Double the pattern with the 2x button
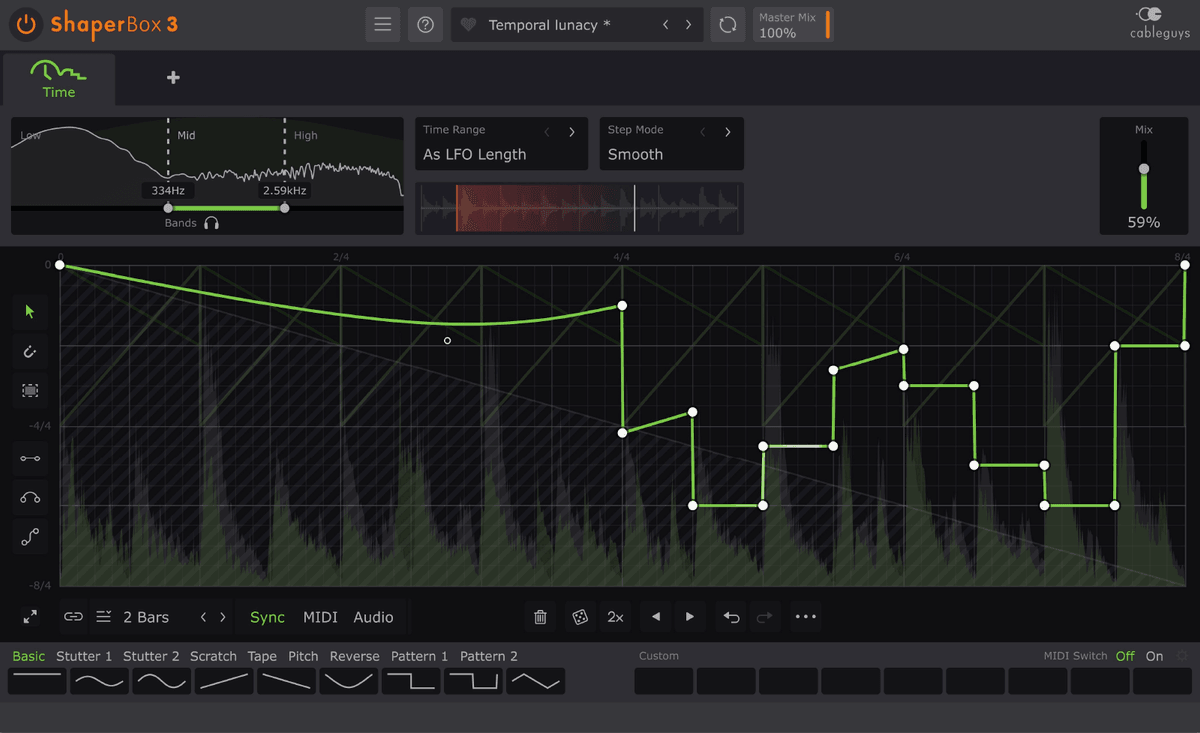The image size is (1200, 733). click(x=615, y=617)
